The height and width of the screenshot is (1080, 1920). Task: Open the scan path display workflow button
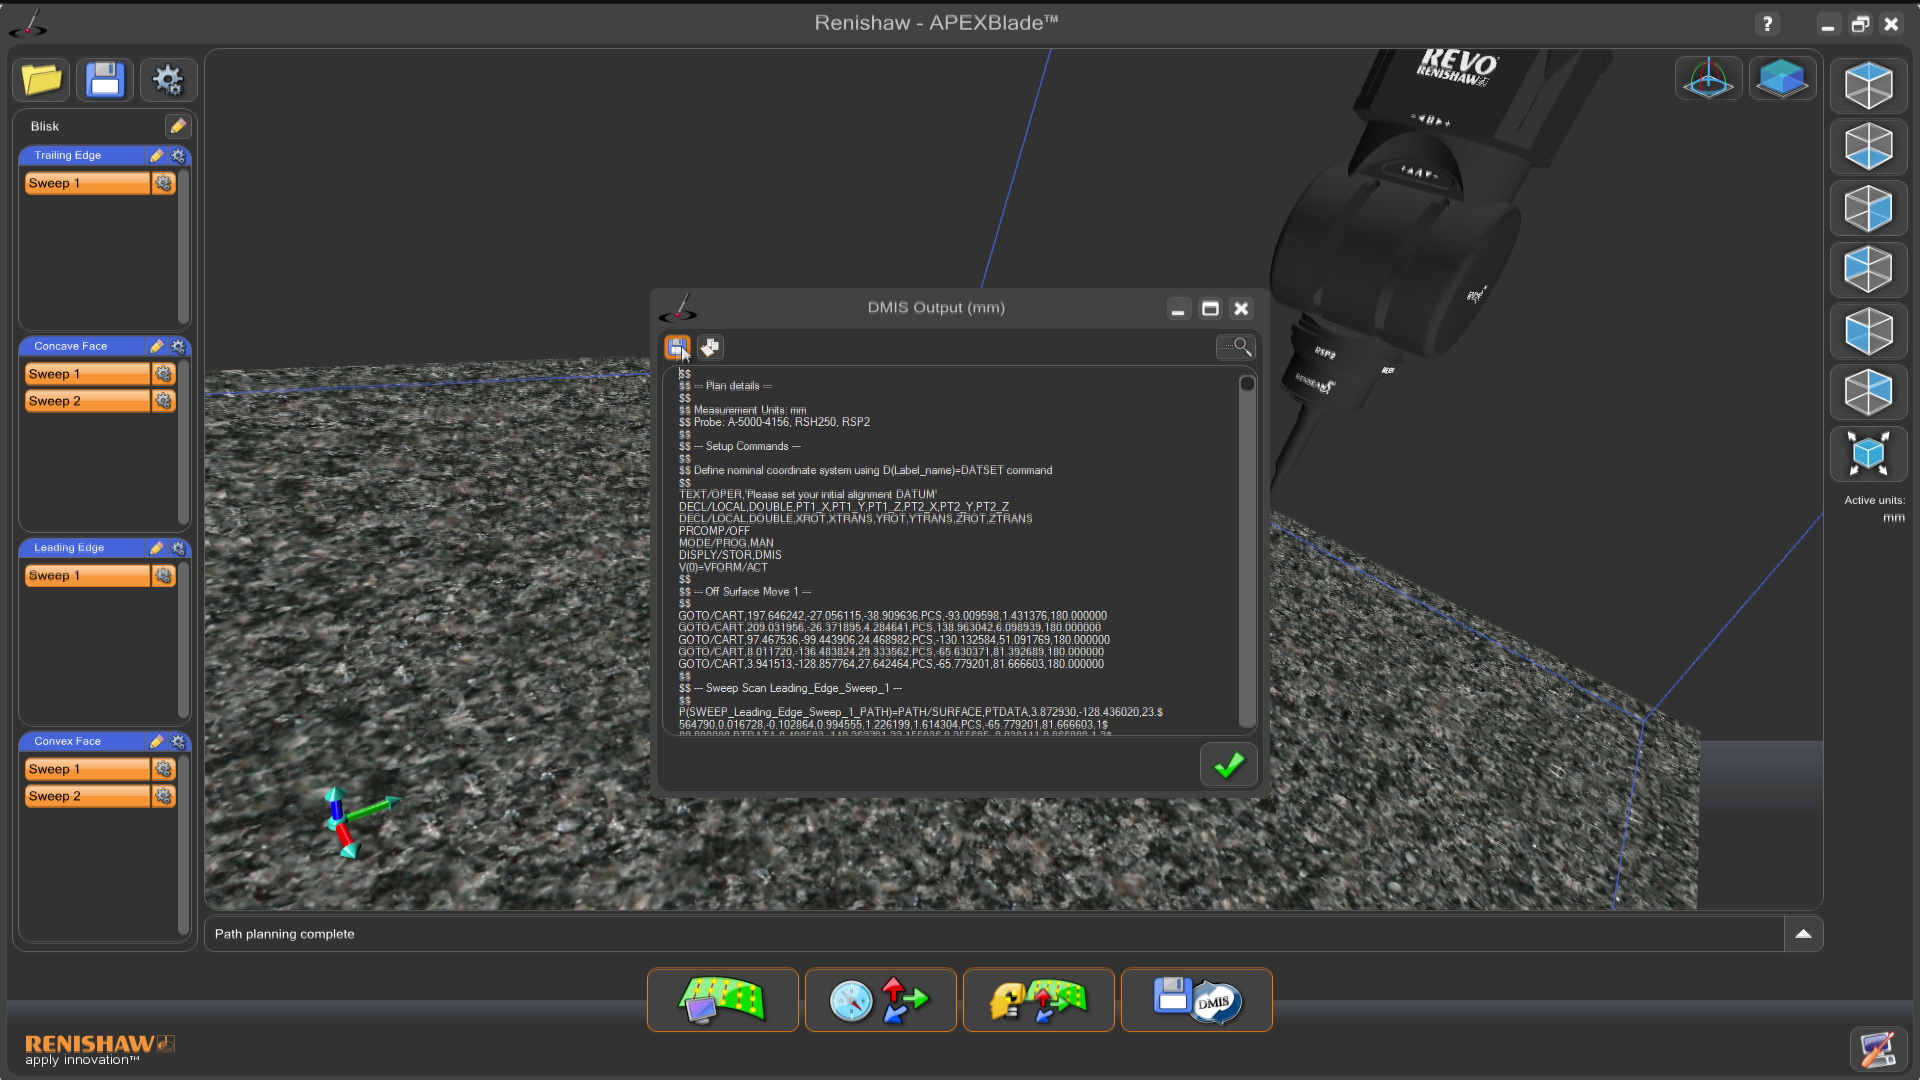pyautogui.click(x=722, y=1000)
